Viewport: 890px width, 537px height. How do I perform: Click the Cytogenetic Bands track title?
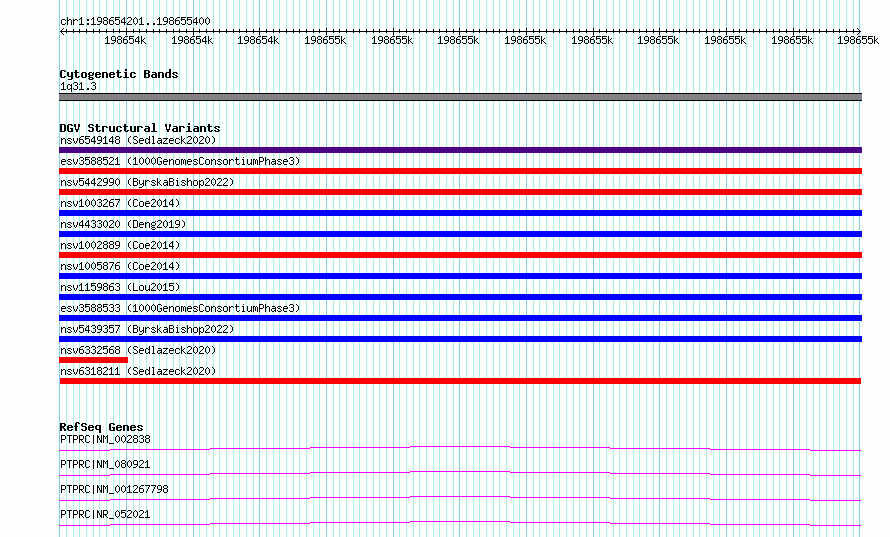tap(119, 74)
